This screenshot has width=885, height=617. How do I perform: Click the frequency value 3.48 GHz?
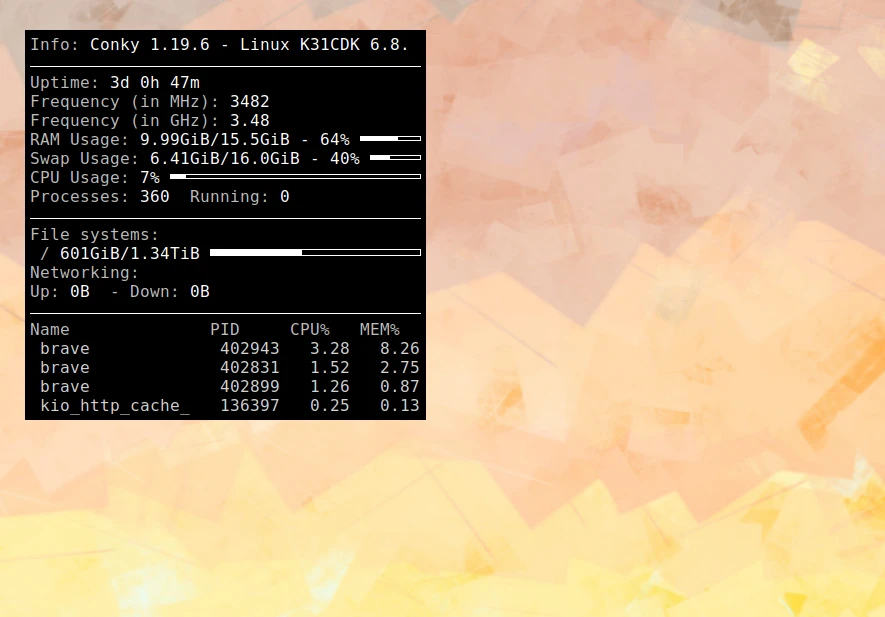(249, 121)
